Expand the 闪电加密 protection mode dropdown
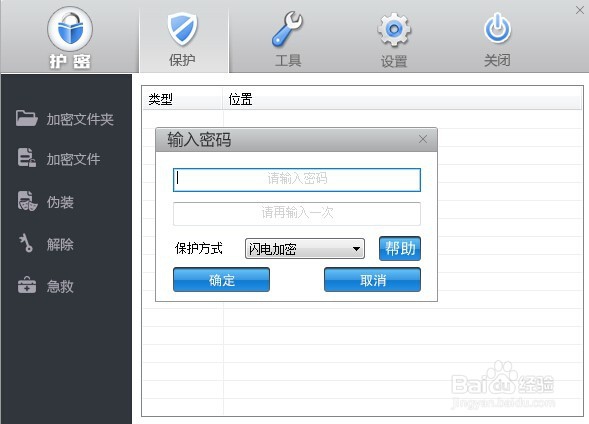Viewport: 589px width, 424px height. click(x=305, y=249)
